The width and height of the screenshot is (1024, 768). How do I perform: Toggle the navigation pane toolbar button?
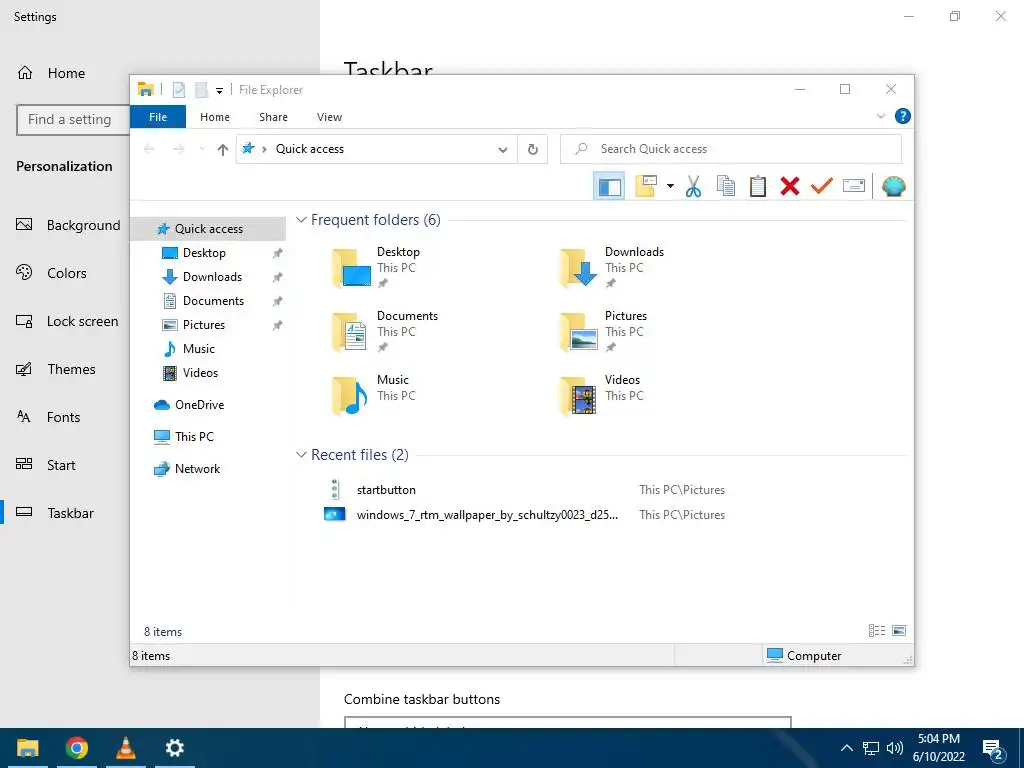tap(609, 187)
